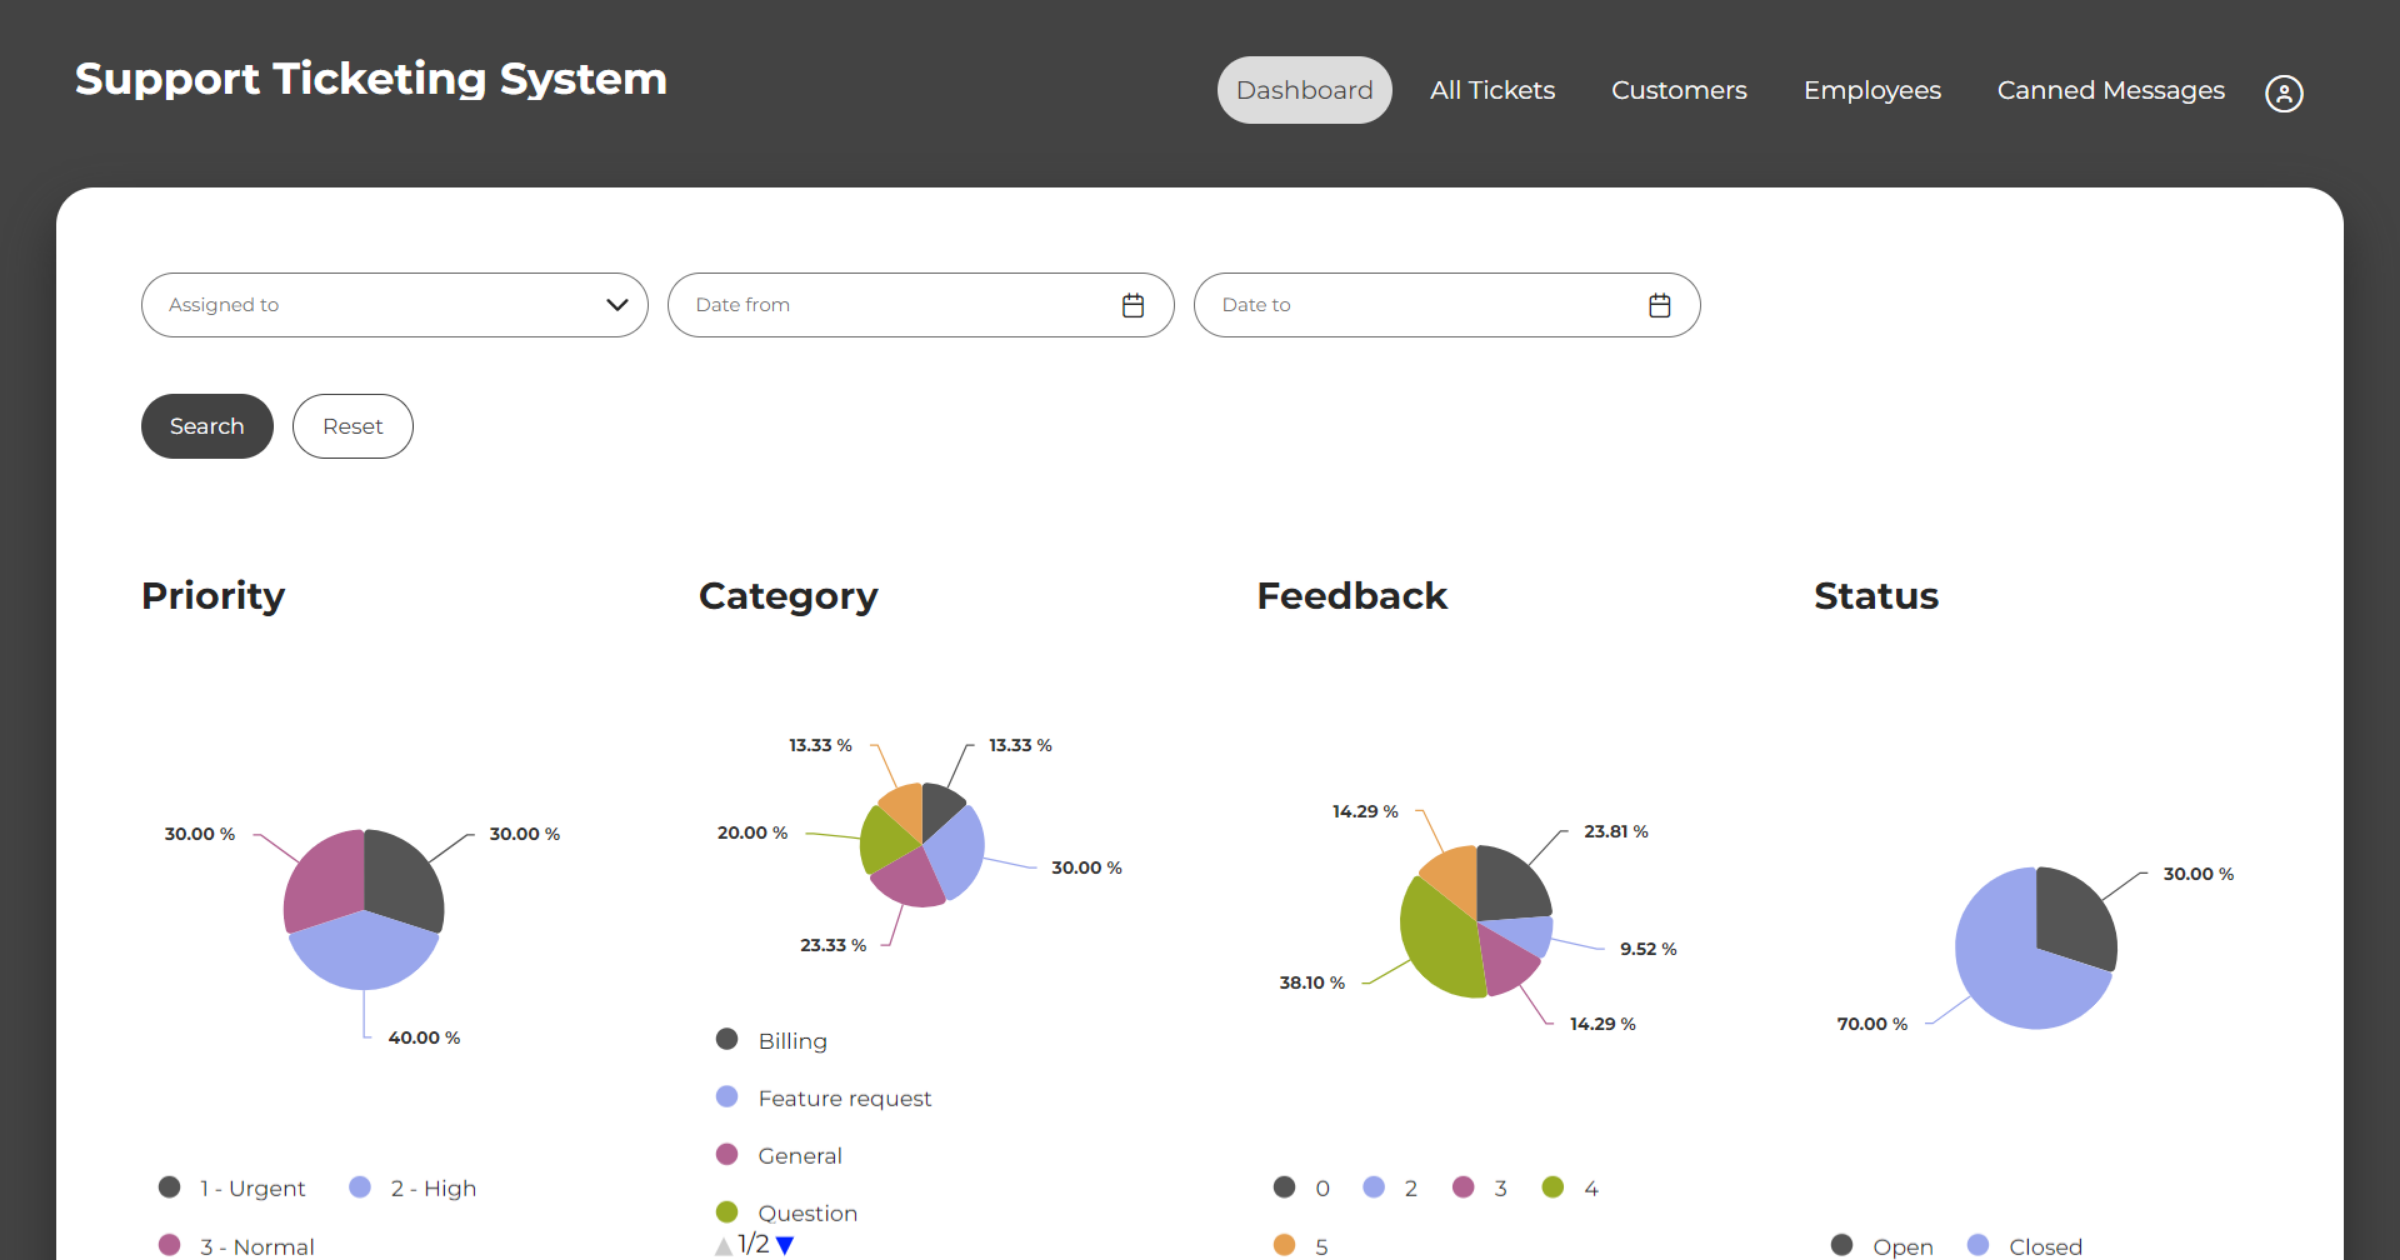Viewport: 2400px width, 1260px height.
Task: Expand the Assigned to chevron
Action: pyautogui.click(x=616, y=305)
